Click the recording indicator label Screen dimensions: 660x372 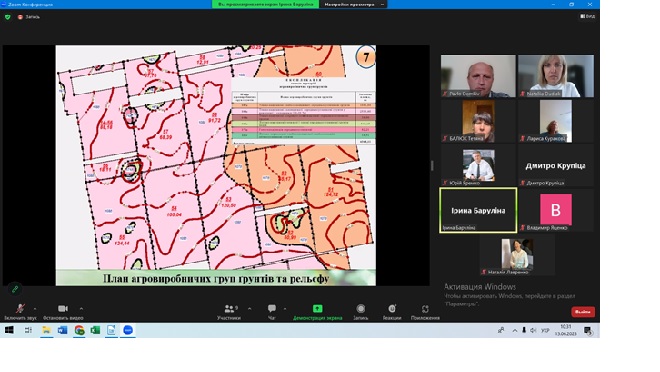[29, 17]
